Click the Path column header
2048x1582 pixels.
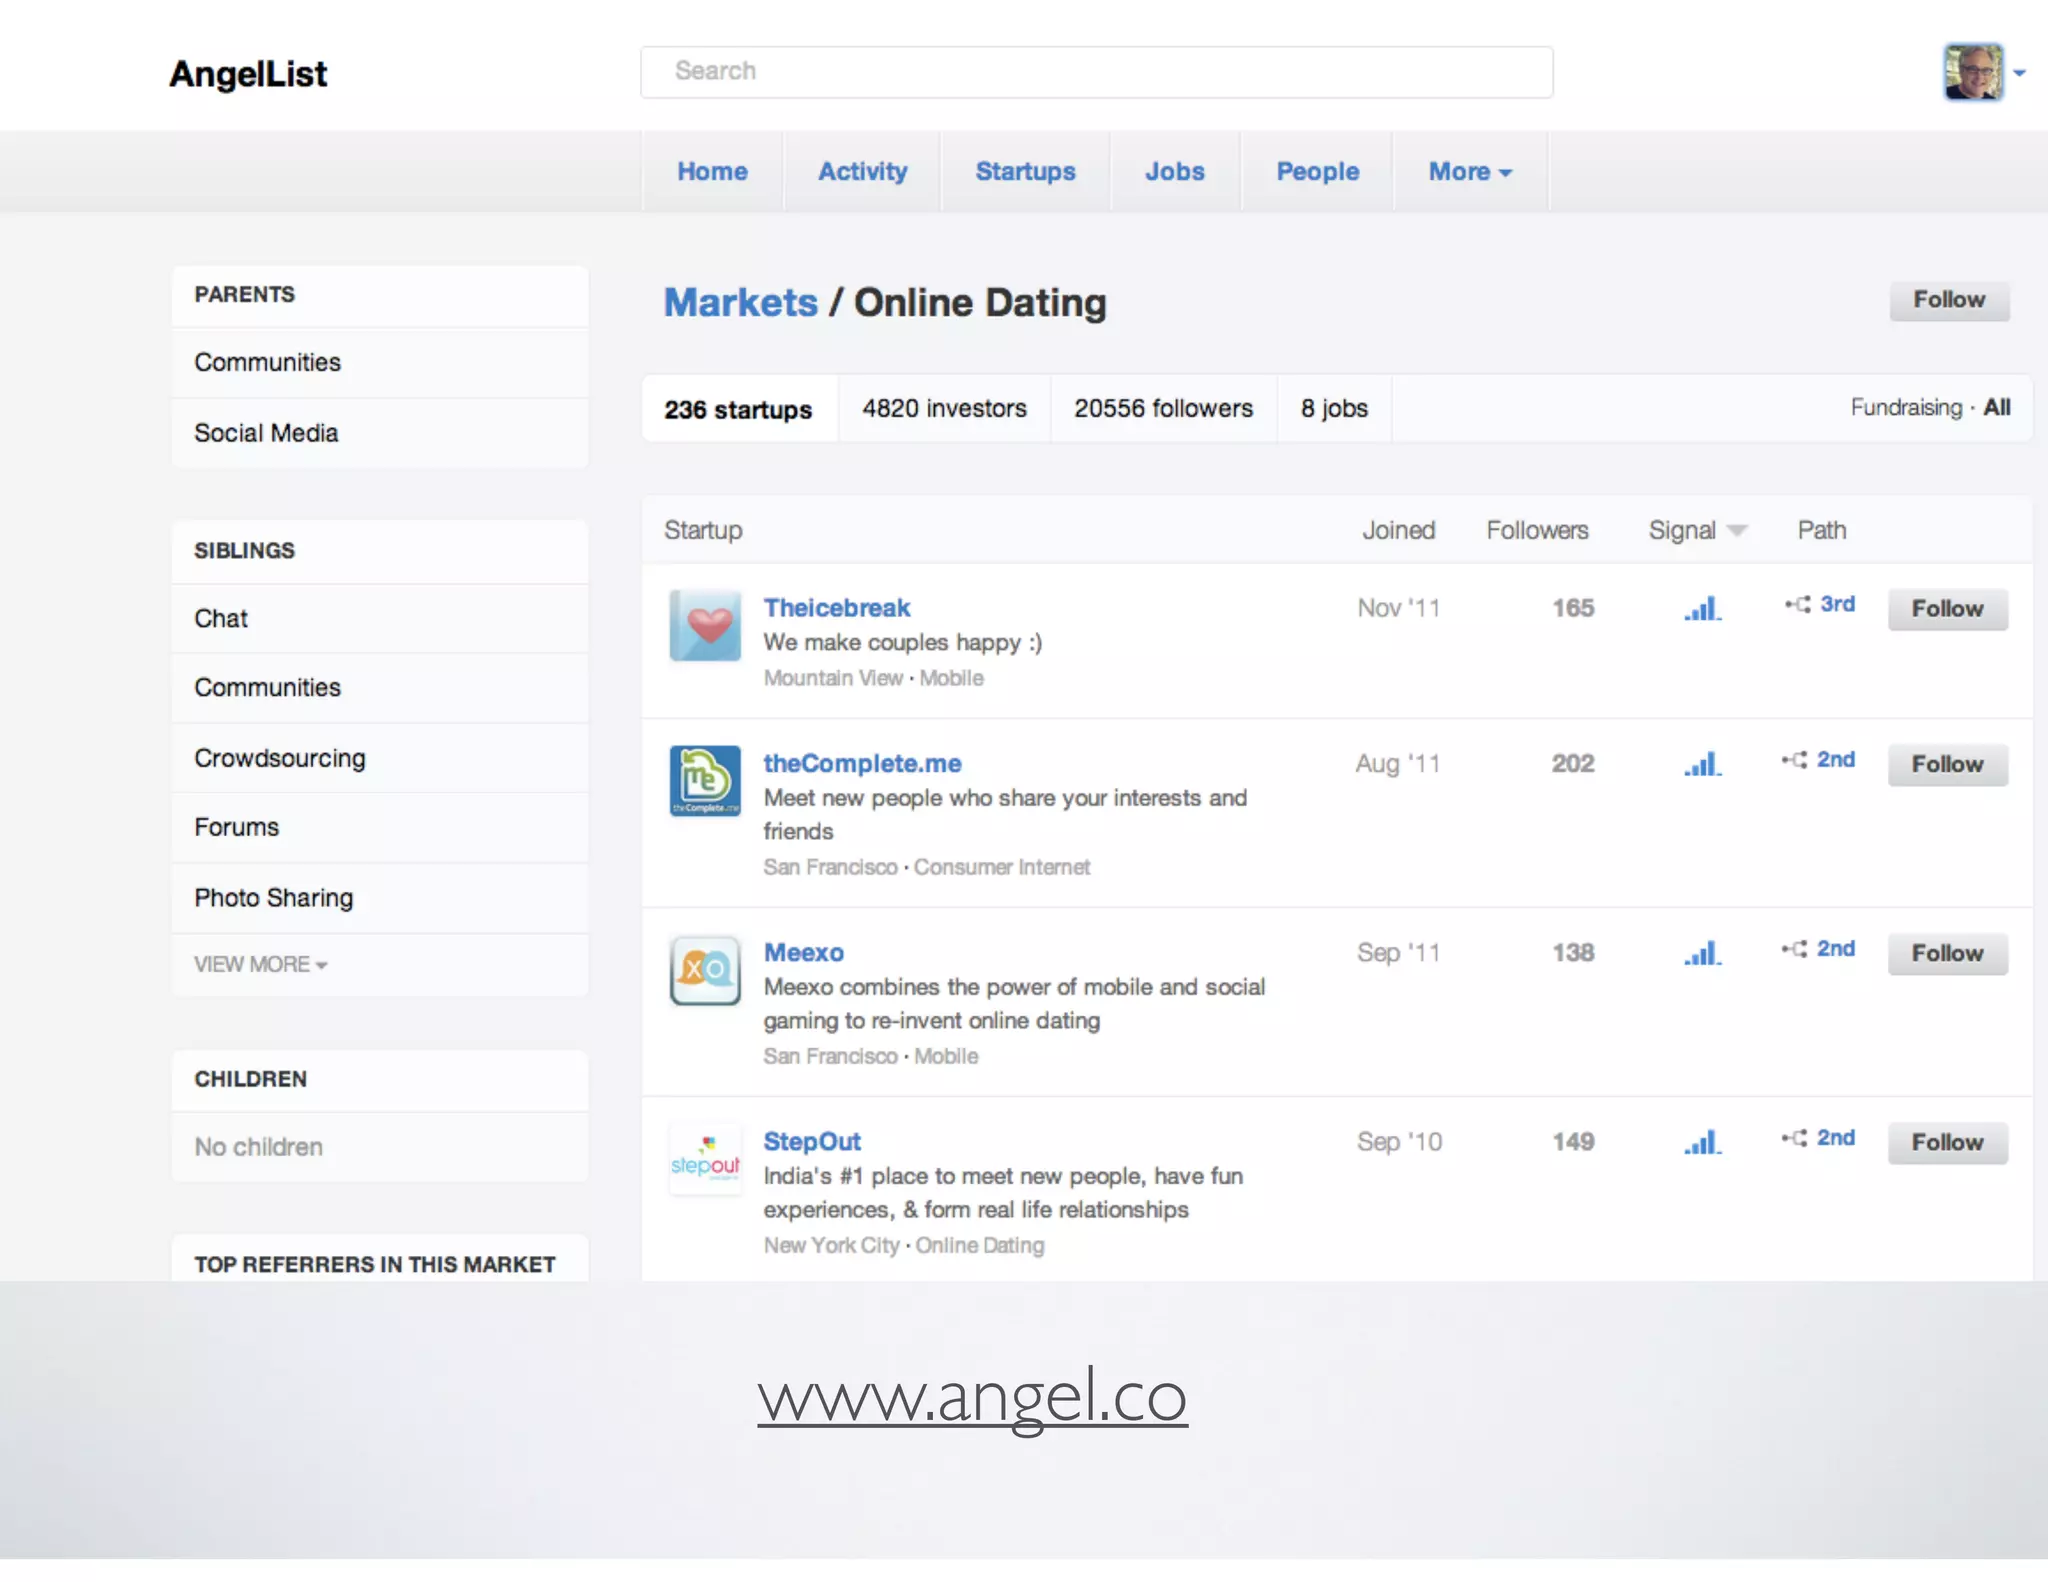click(x=1822, y=530)
